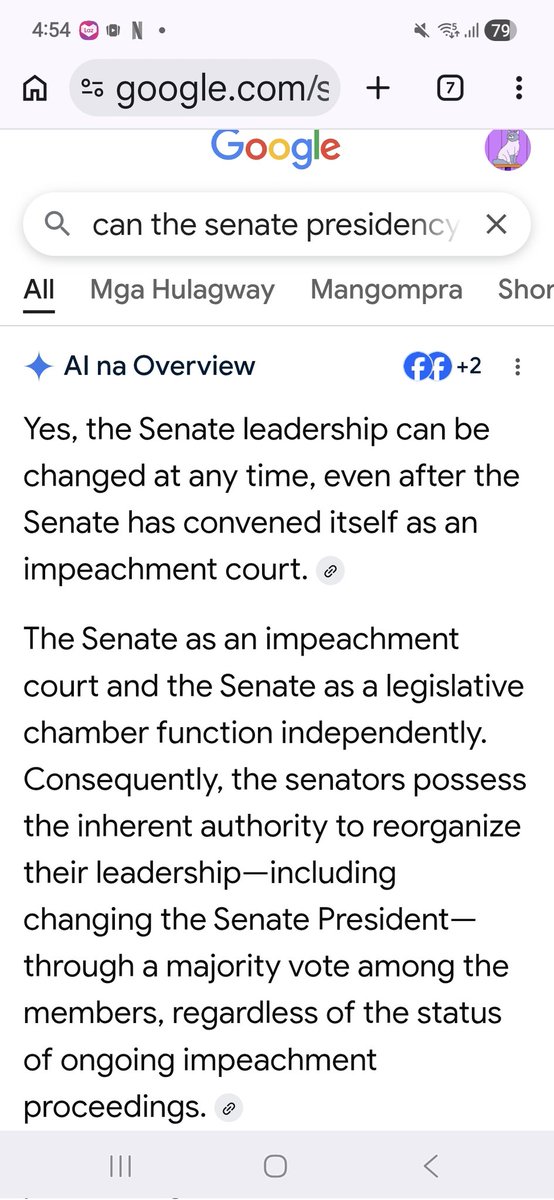Image resolution: width=554 pixels, height=1200 pixels.
Task: Open the Google account avatar
Action: click(x=508, y=149)
